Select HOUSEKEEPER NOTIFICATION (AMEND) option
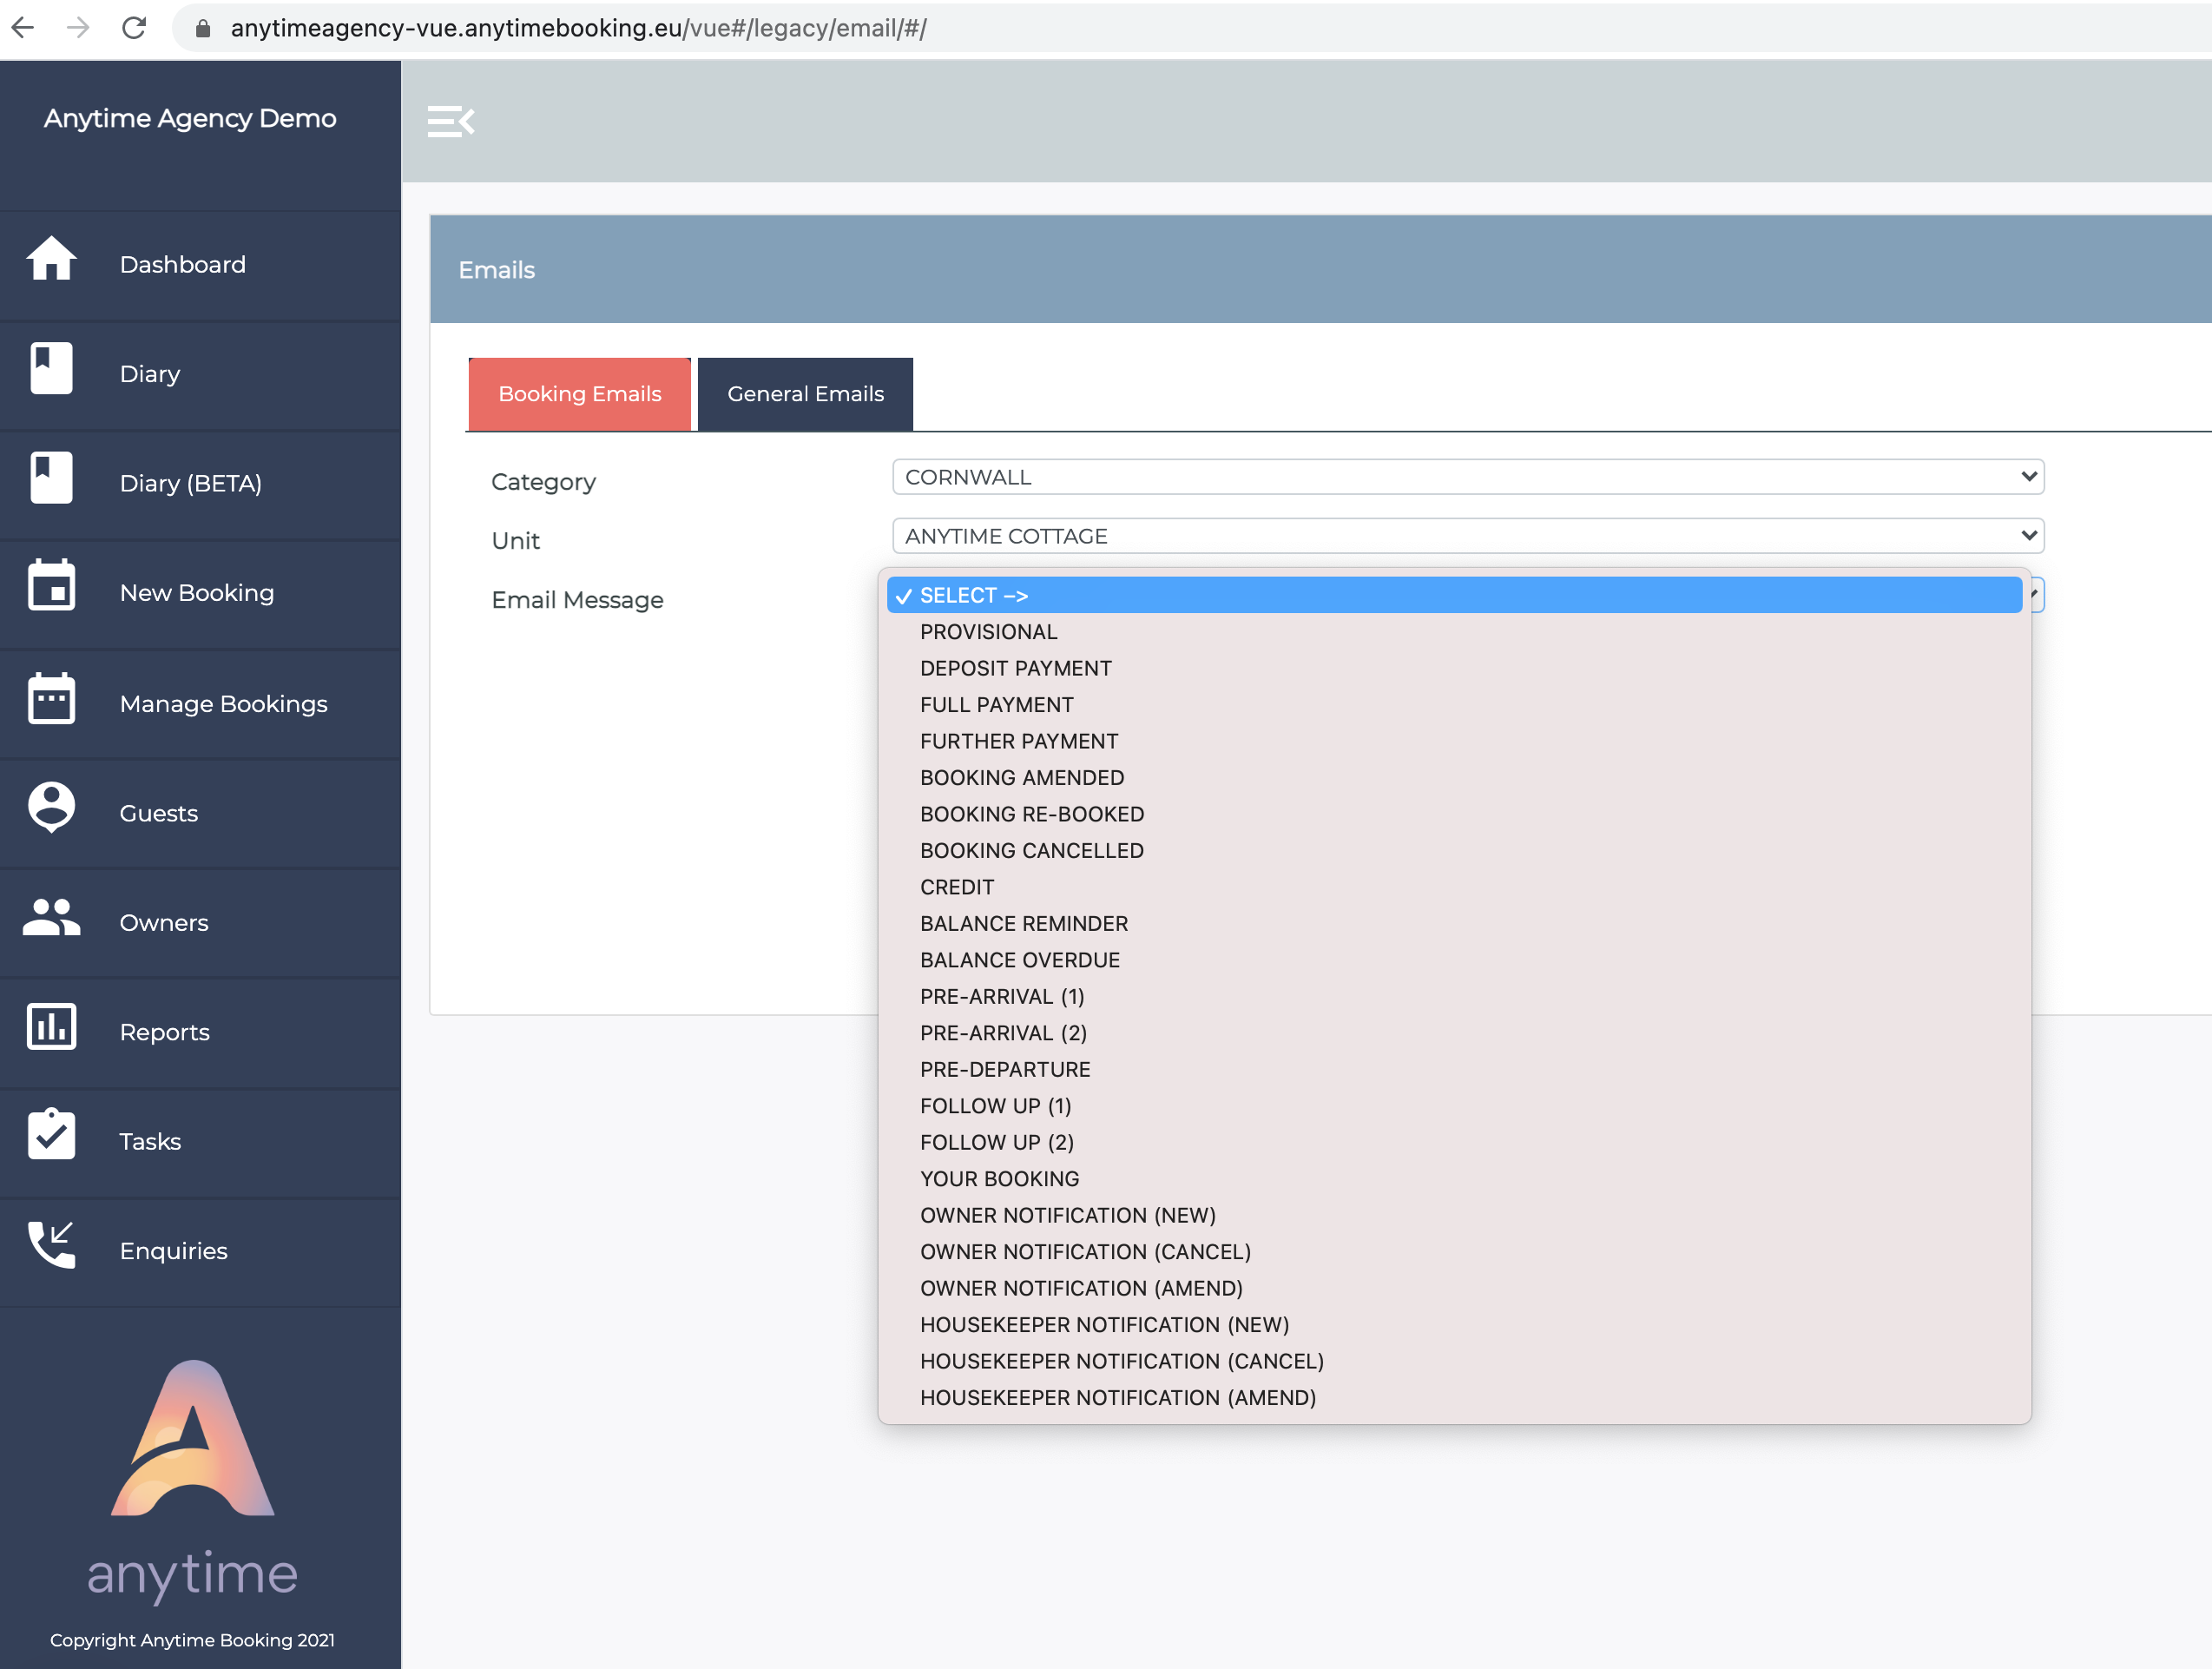The height and width of the screenshot is (1669, 2212). (x=1454, y=1399)
